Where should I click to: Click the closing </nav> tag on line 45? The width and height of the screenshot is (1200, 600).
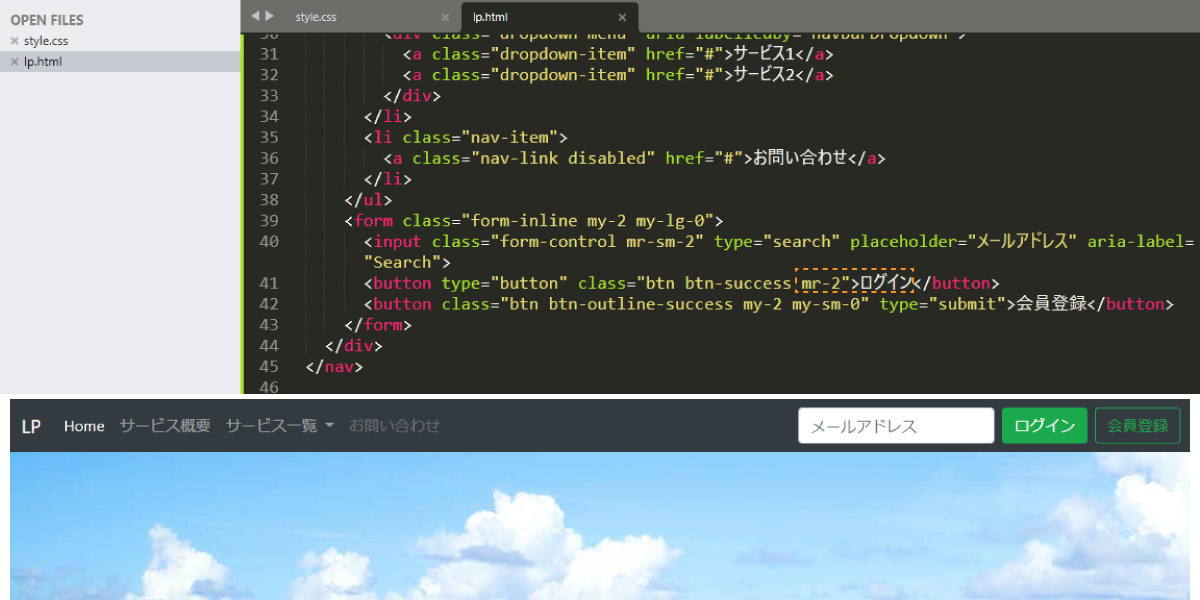click(333, 366)
